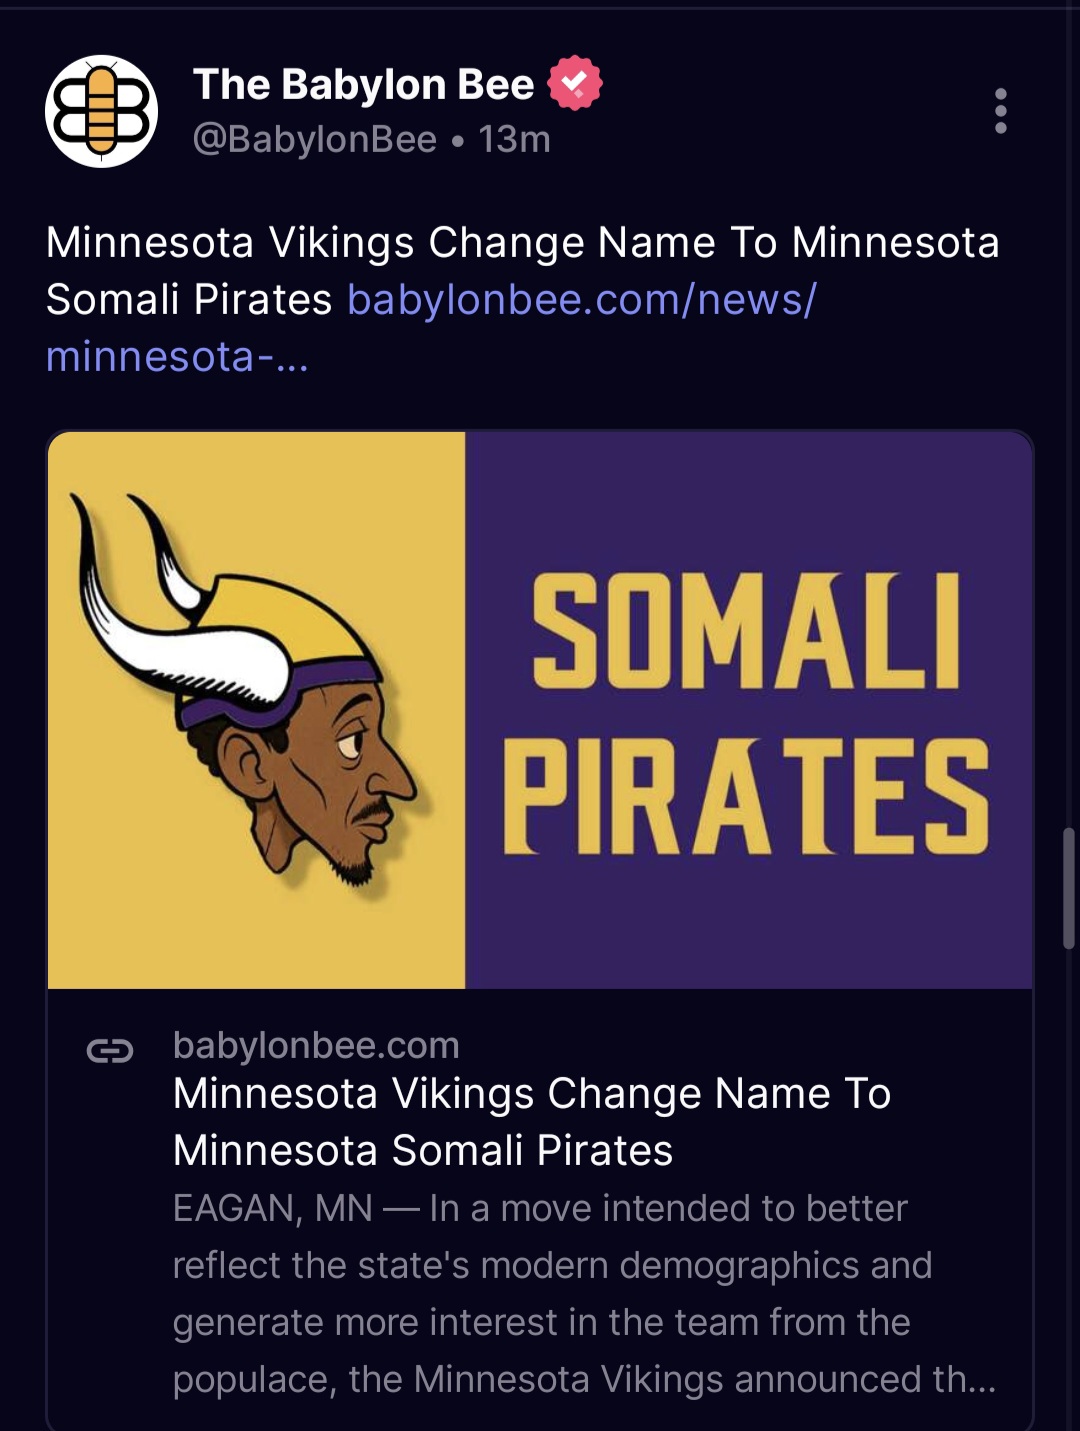Click the verified badge beside Babylon Bee
Screen dimensions: 1080x1431
click(x=575, y=83)
